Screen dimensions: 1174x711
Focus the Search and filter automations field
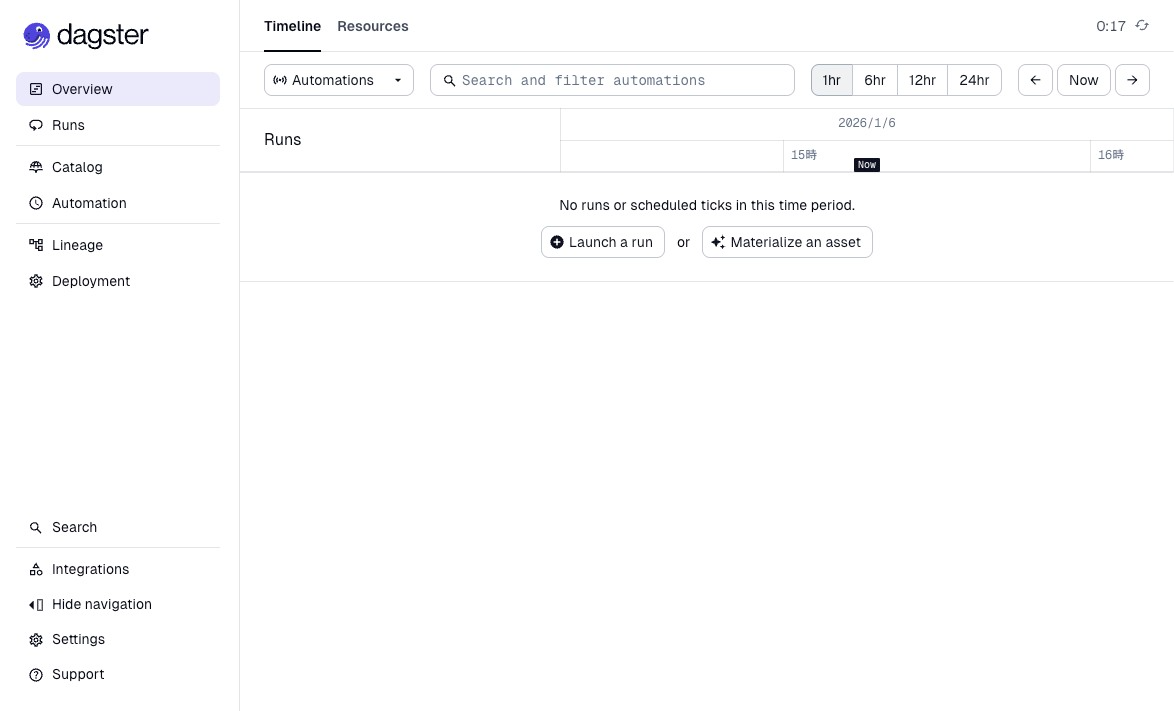620,80
